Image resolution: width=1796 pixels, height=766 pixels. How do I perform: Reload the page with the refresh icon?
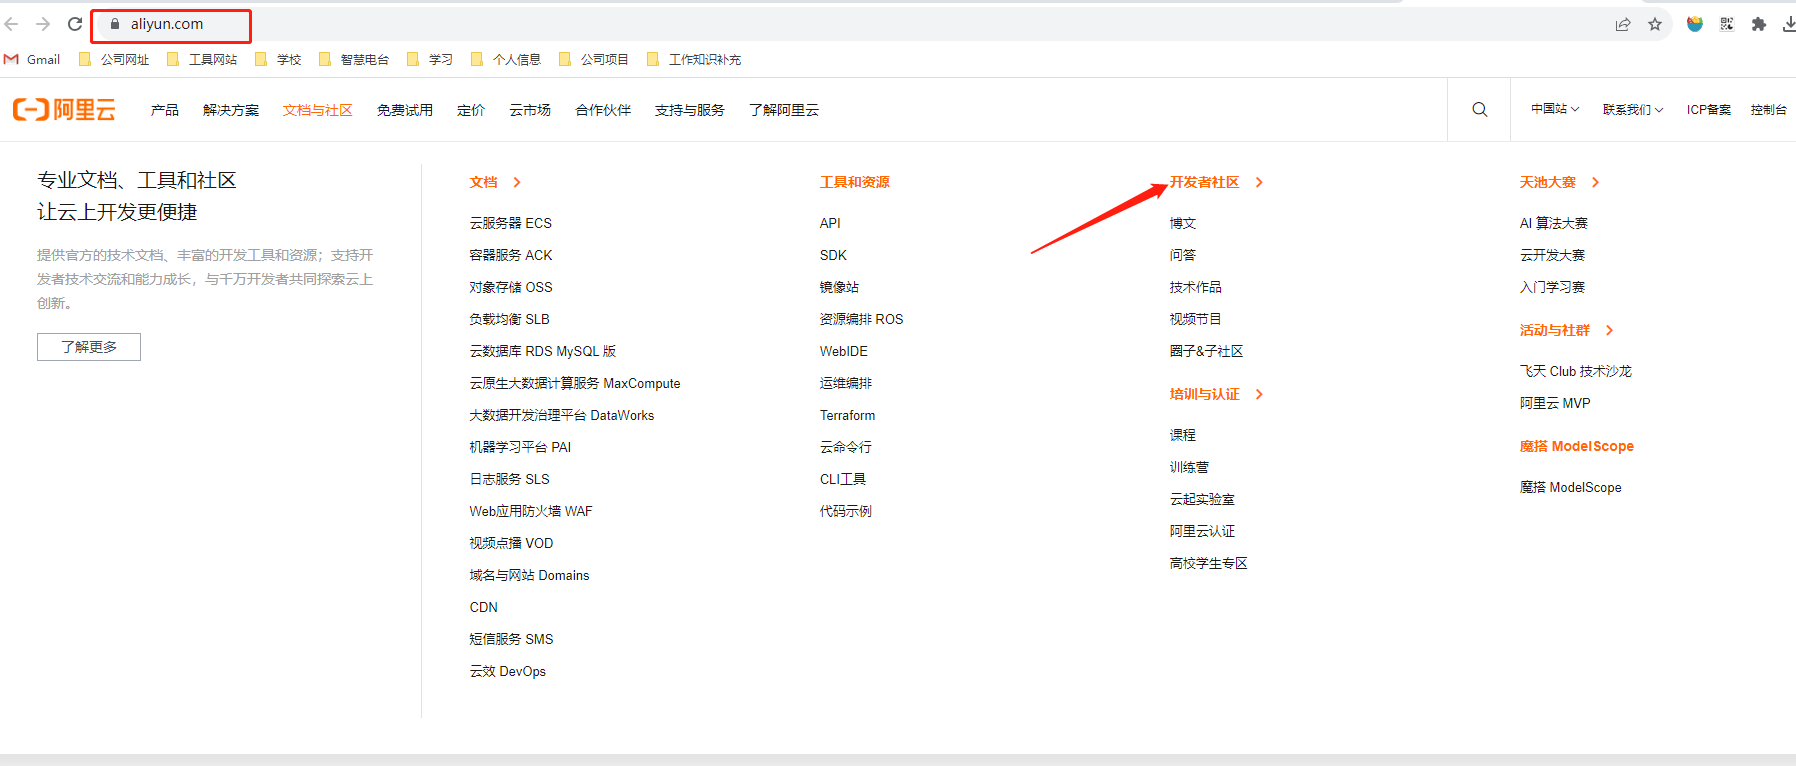tap(75, 24)
